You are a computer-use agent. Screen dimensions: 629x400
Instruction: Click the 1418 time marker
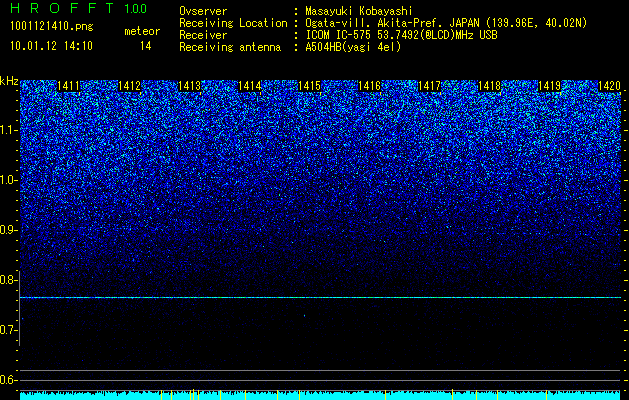[x=489, y=86]
